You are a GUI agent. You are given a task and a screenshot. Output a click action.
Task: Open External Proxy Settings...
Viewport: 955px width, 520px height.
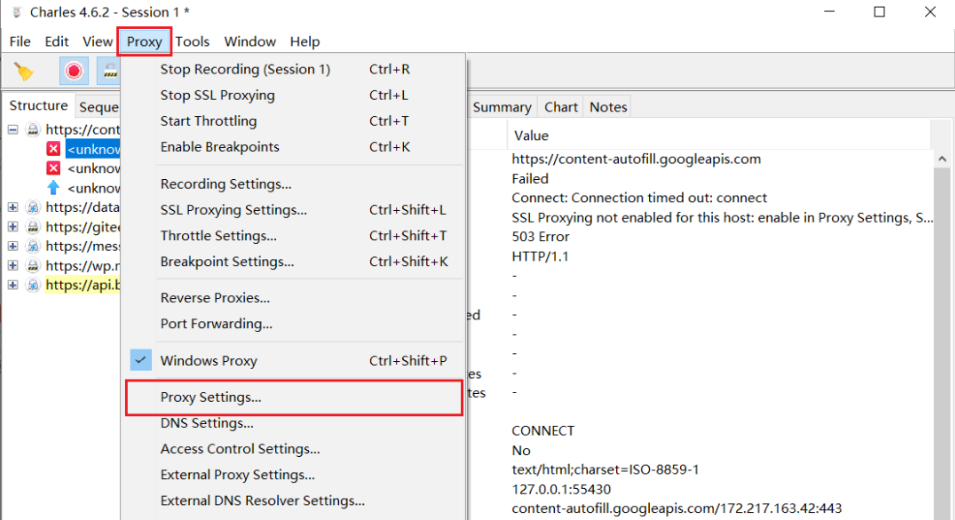pos(293,474)
